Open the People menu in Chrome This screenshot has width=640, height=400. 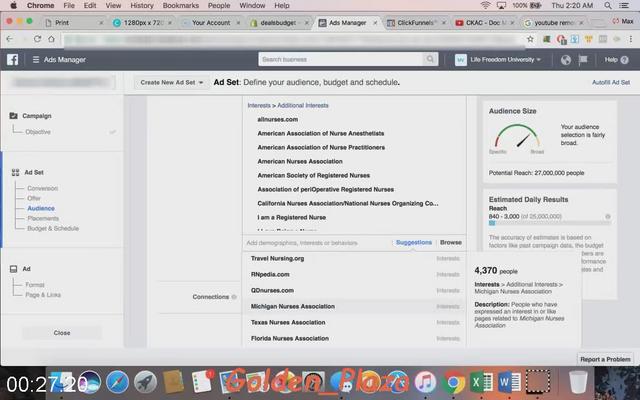click(x=219, y=5)
